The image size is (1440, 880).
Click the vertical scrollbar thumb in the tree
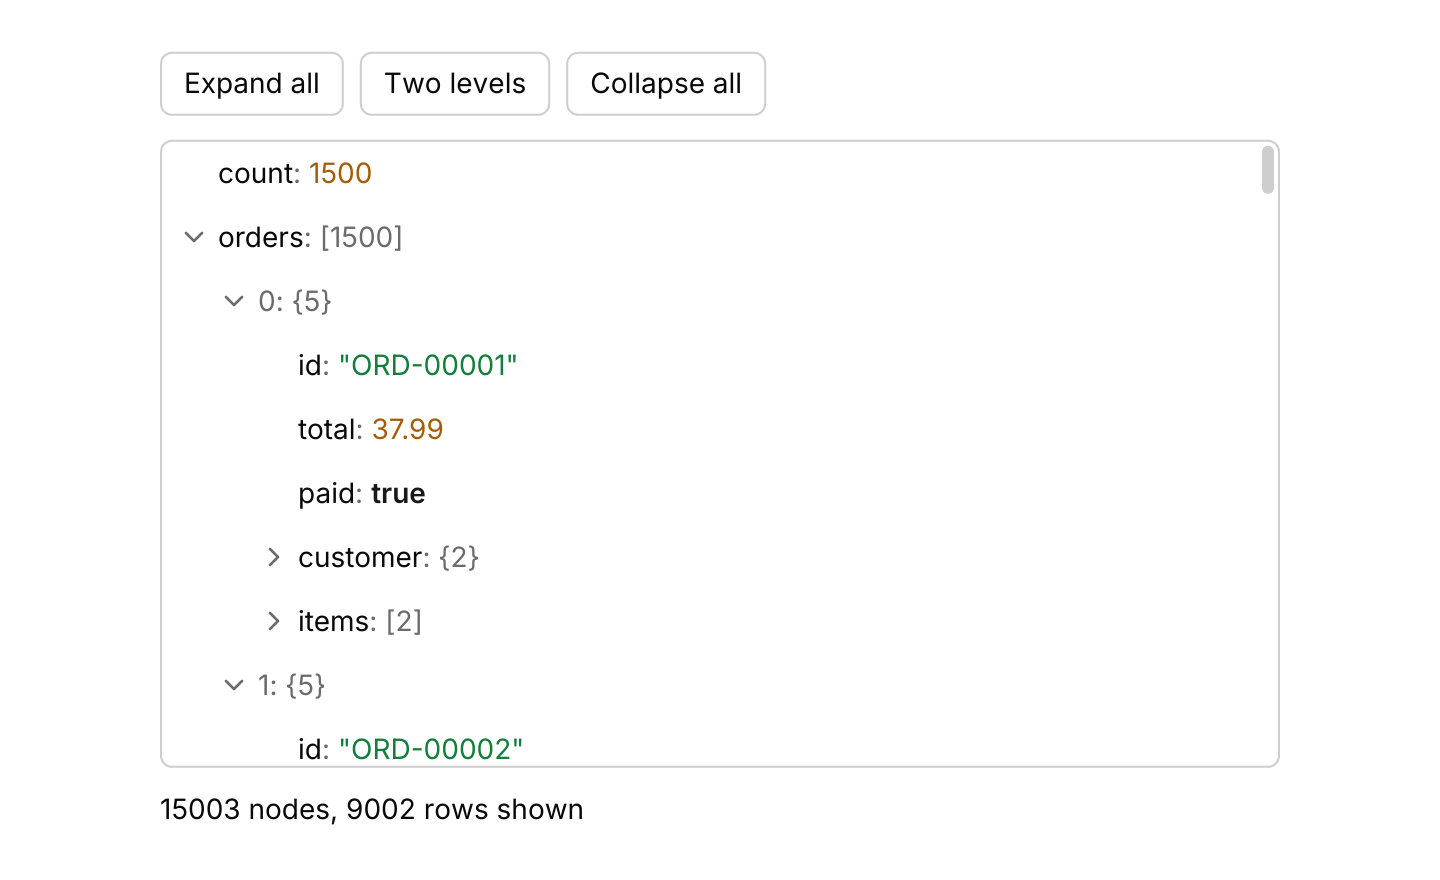(x=1268, y=170)
